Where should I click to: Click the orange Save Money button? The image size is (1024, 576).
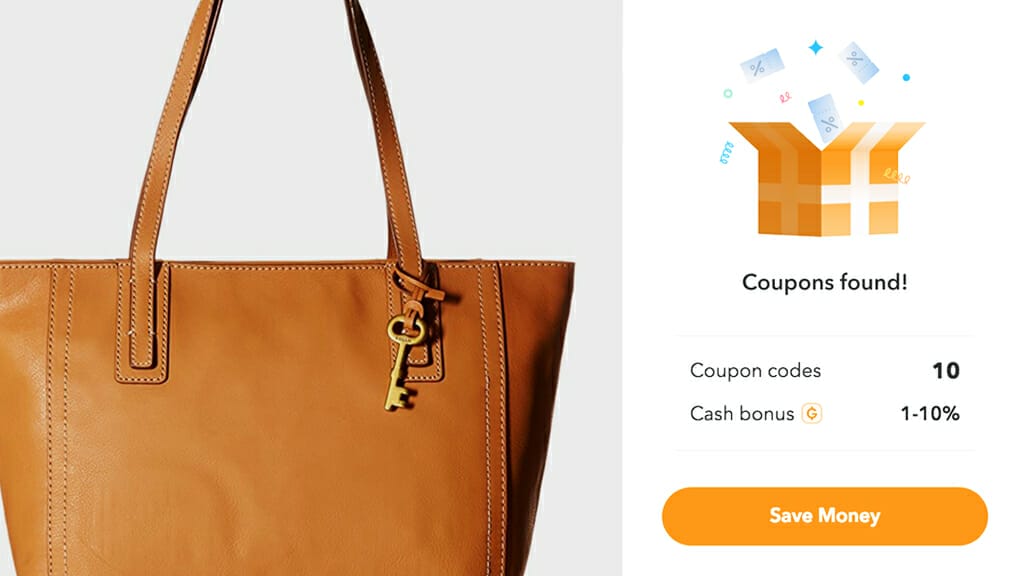coord(824,516)
